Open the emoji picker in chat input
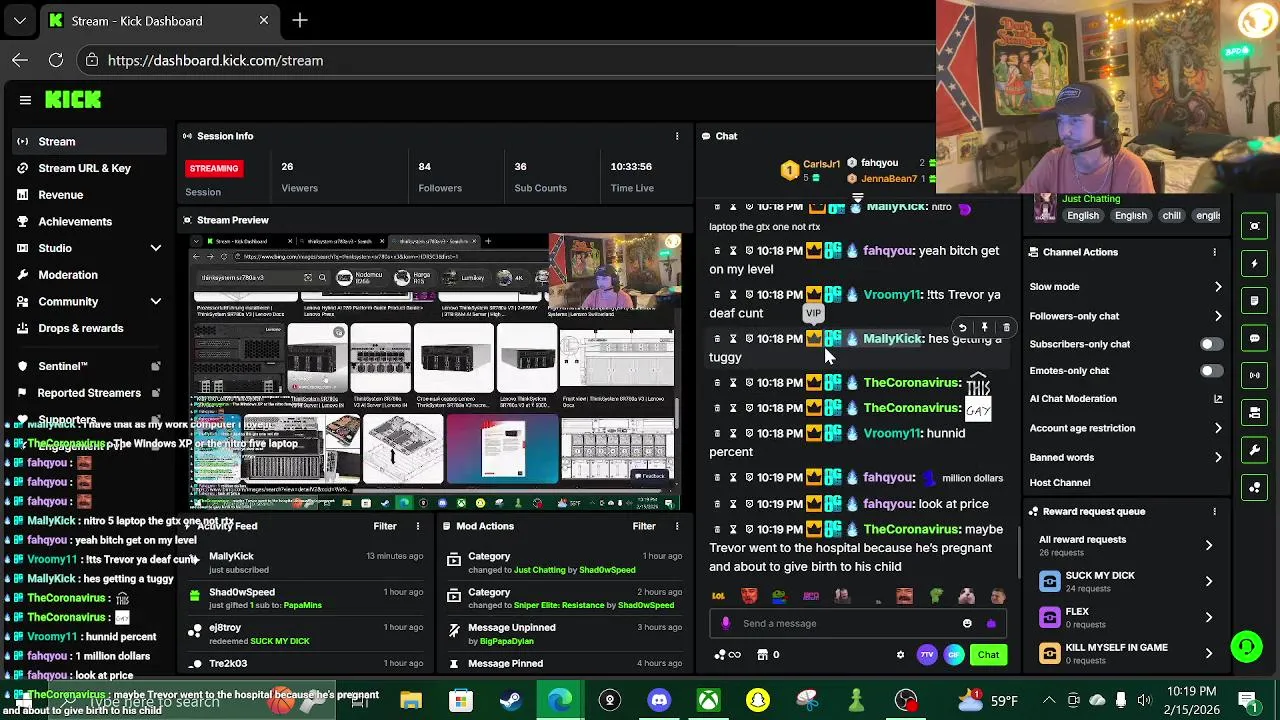This screenshot has height=720, width=1280. point(967,623)
